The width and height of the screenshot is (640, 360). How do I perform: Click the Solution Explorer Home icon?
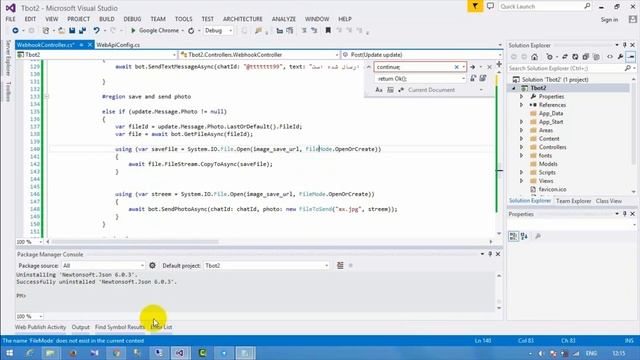[534, 57]
